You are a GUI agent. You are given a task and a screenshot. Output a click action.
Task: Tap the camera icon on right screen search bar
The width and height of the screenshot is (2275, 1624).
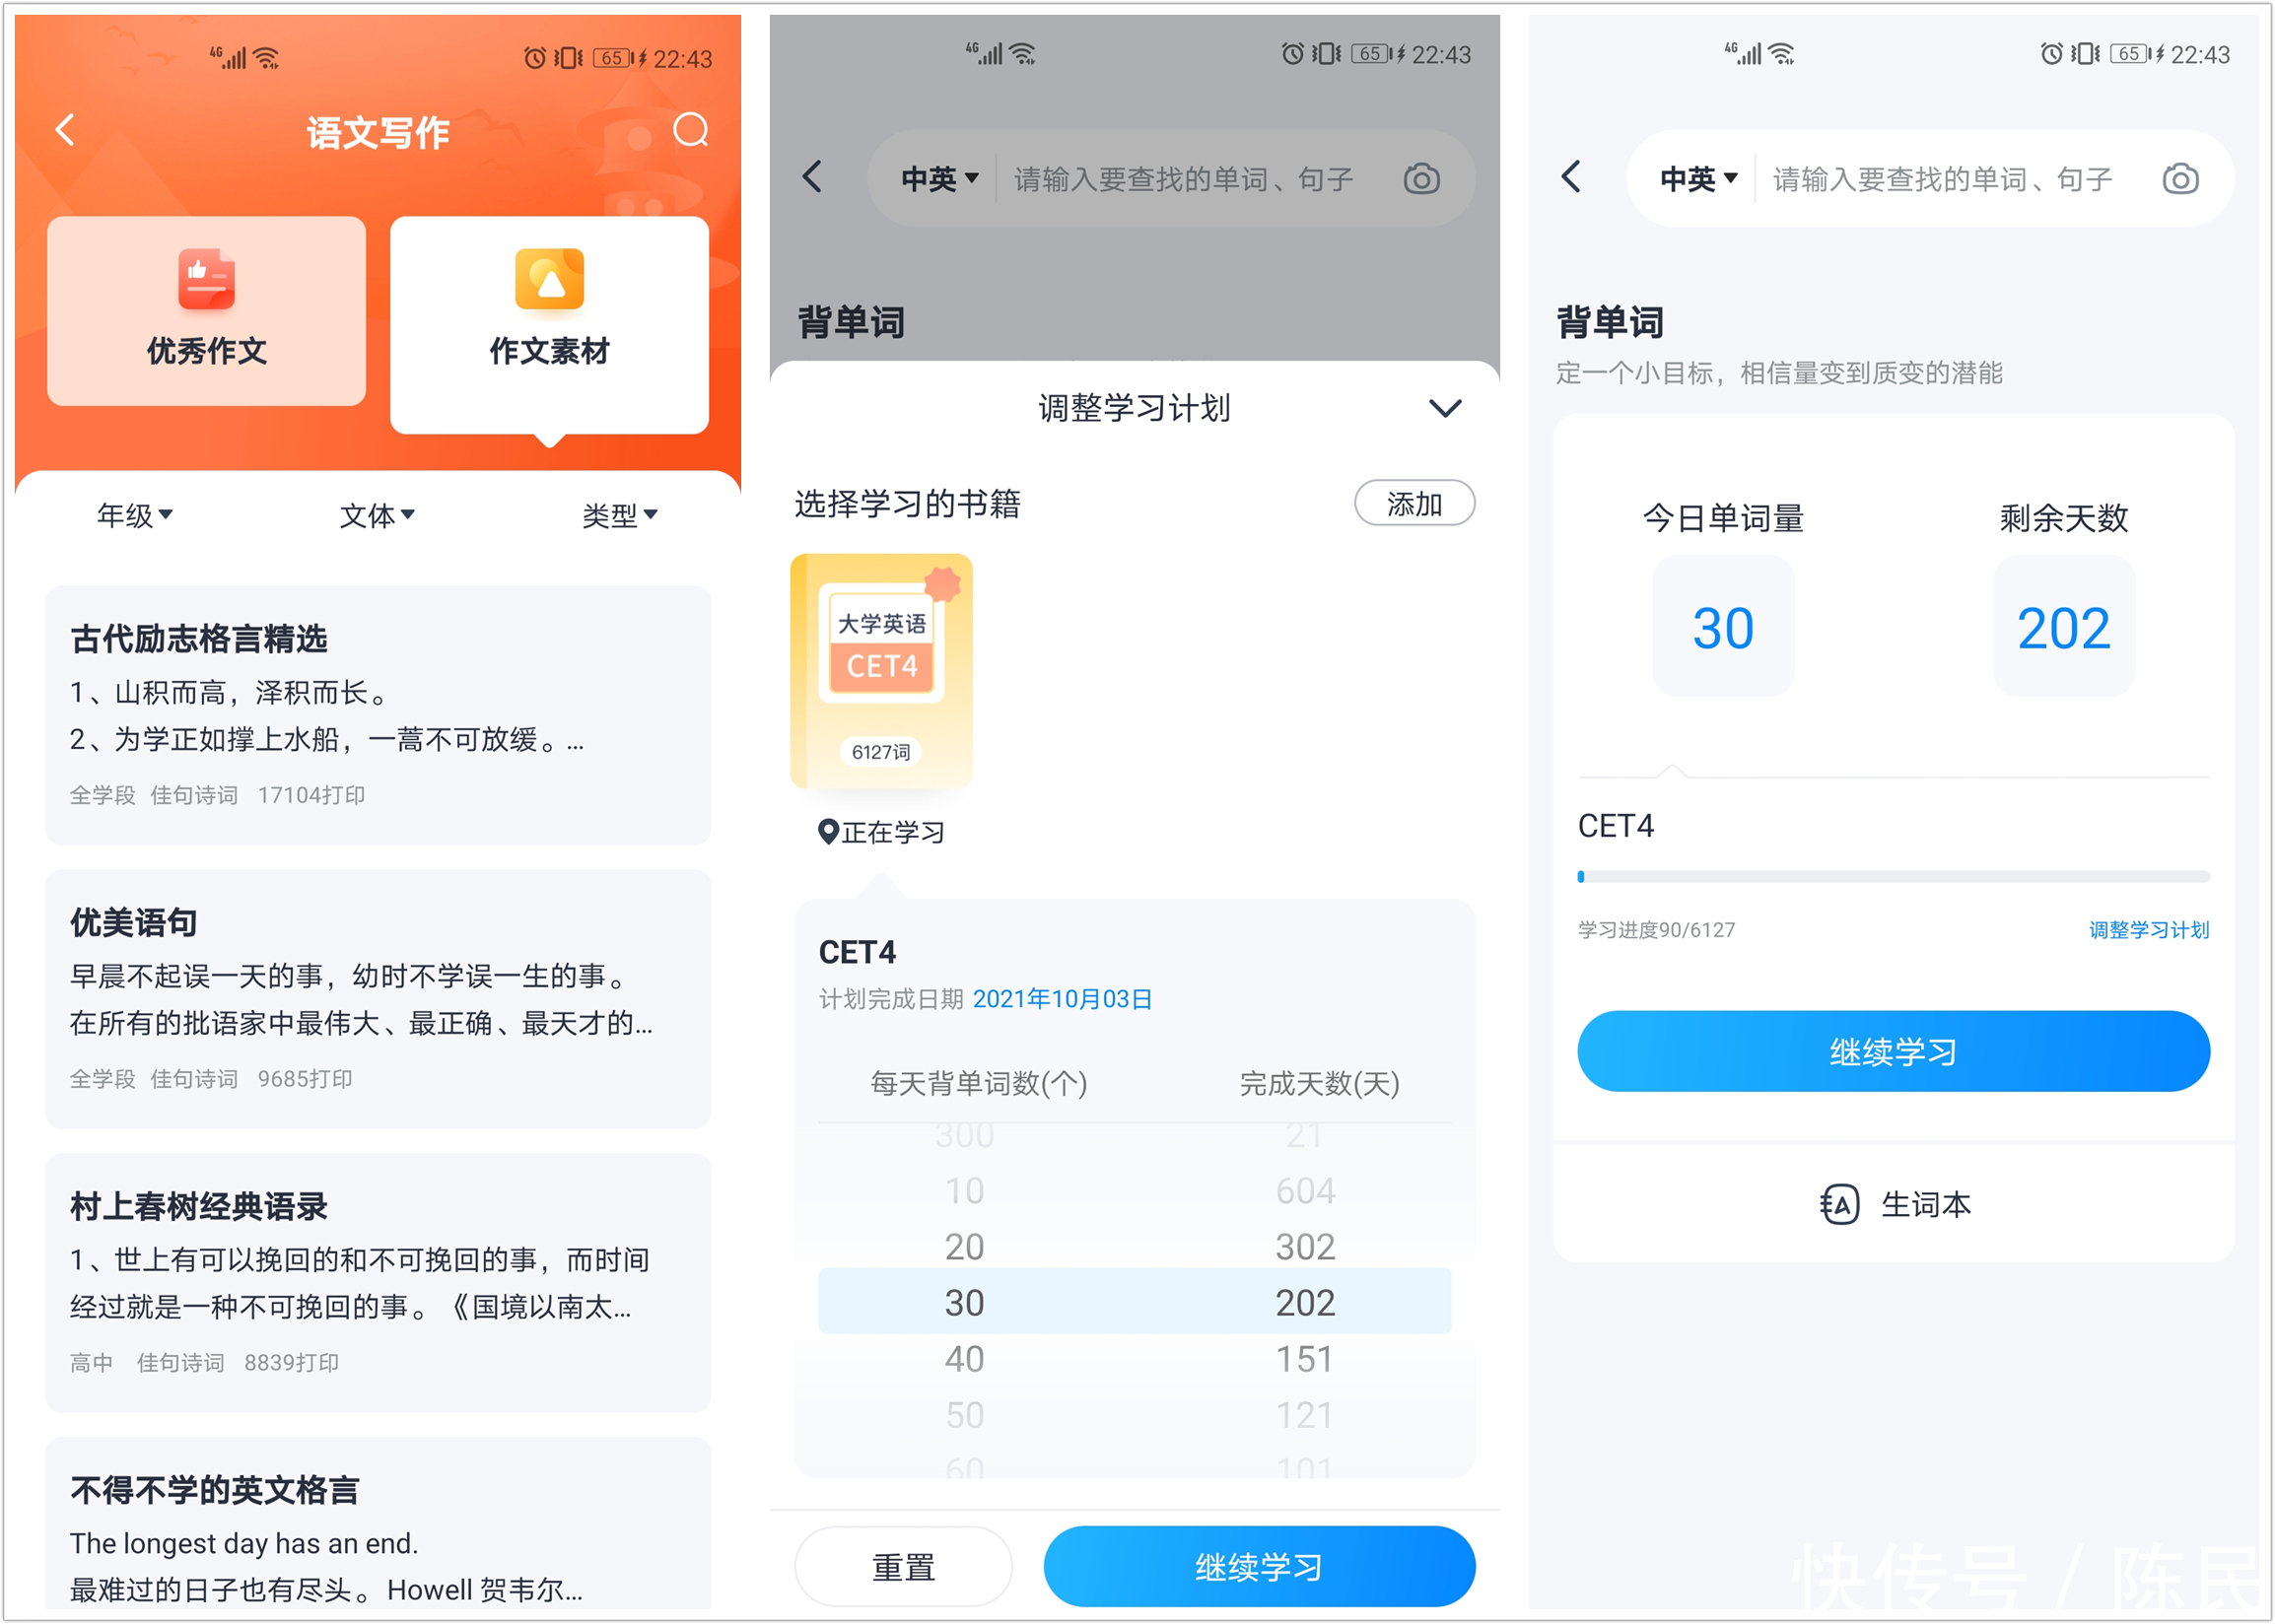pos(2180,177)
